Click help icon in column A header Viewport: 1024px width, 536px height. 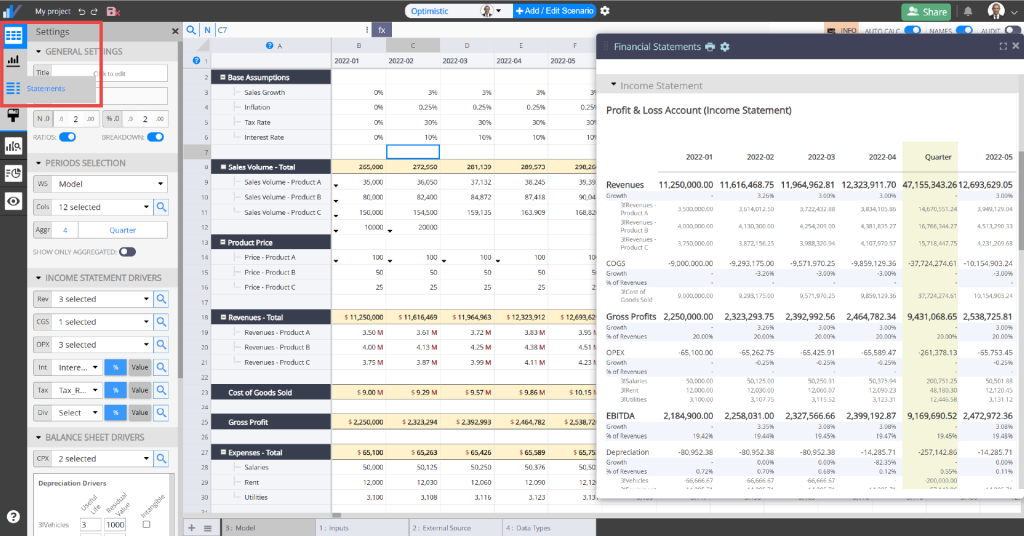tap(269, 46)
